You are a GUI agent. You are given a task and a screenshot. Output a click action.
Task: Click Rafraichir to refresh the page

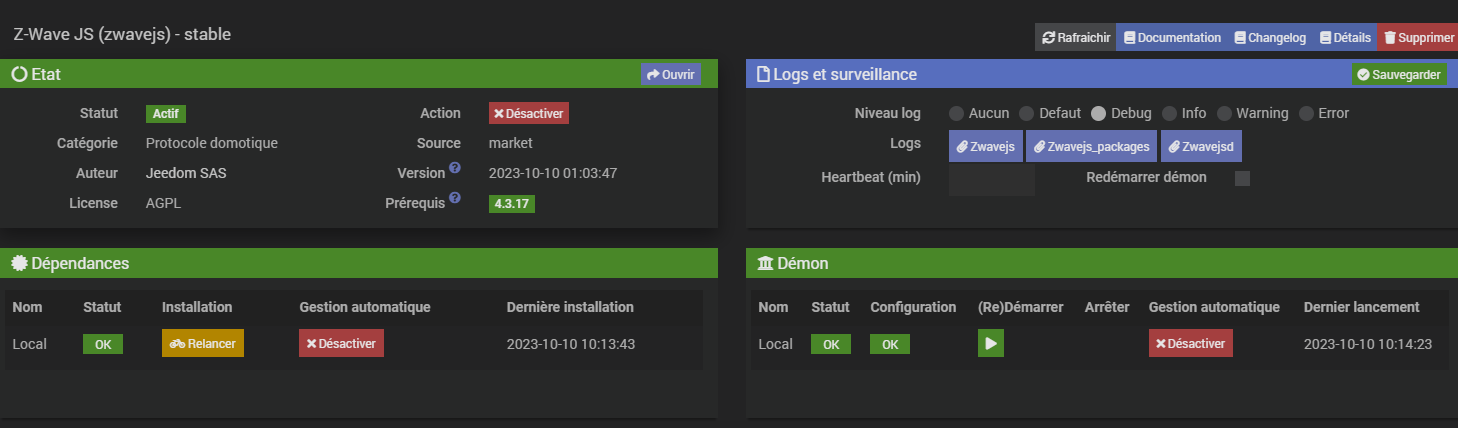(x=1075, y=38)
